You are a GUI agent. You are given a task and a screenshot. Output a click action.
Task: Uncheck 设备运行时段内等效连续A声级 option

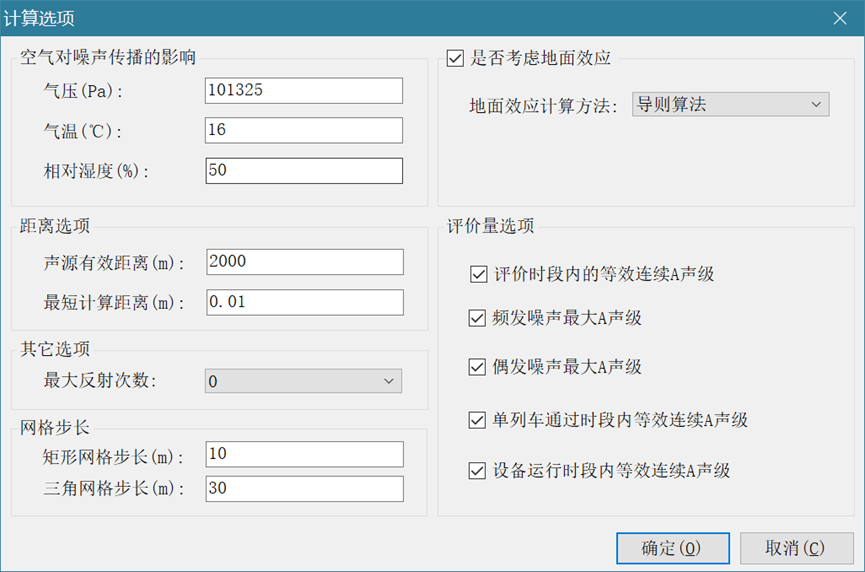coord(477,470)
